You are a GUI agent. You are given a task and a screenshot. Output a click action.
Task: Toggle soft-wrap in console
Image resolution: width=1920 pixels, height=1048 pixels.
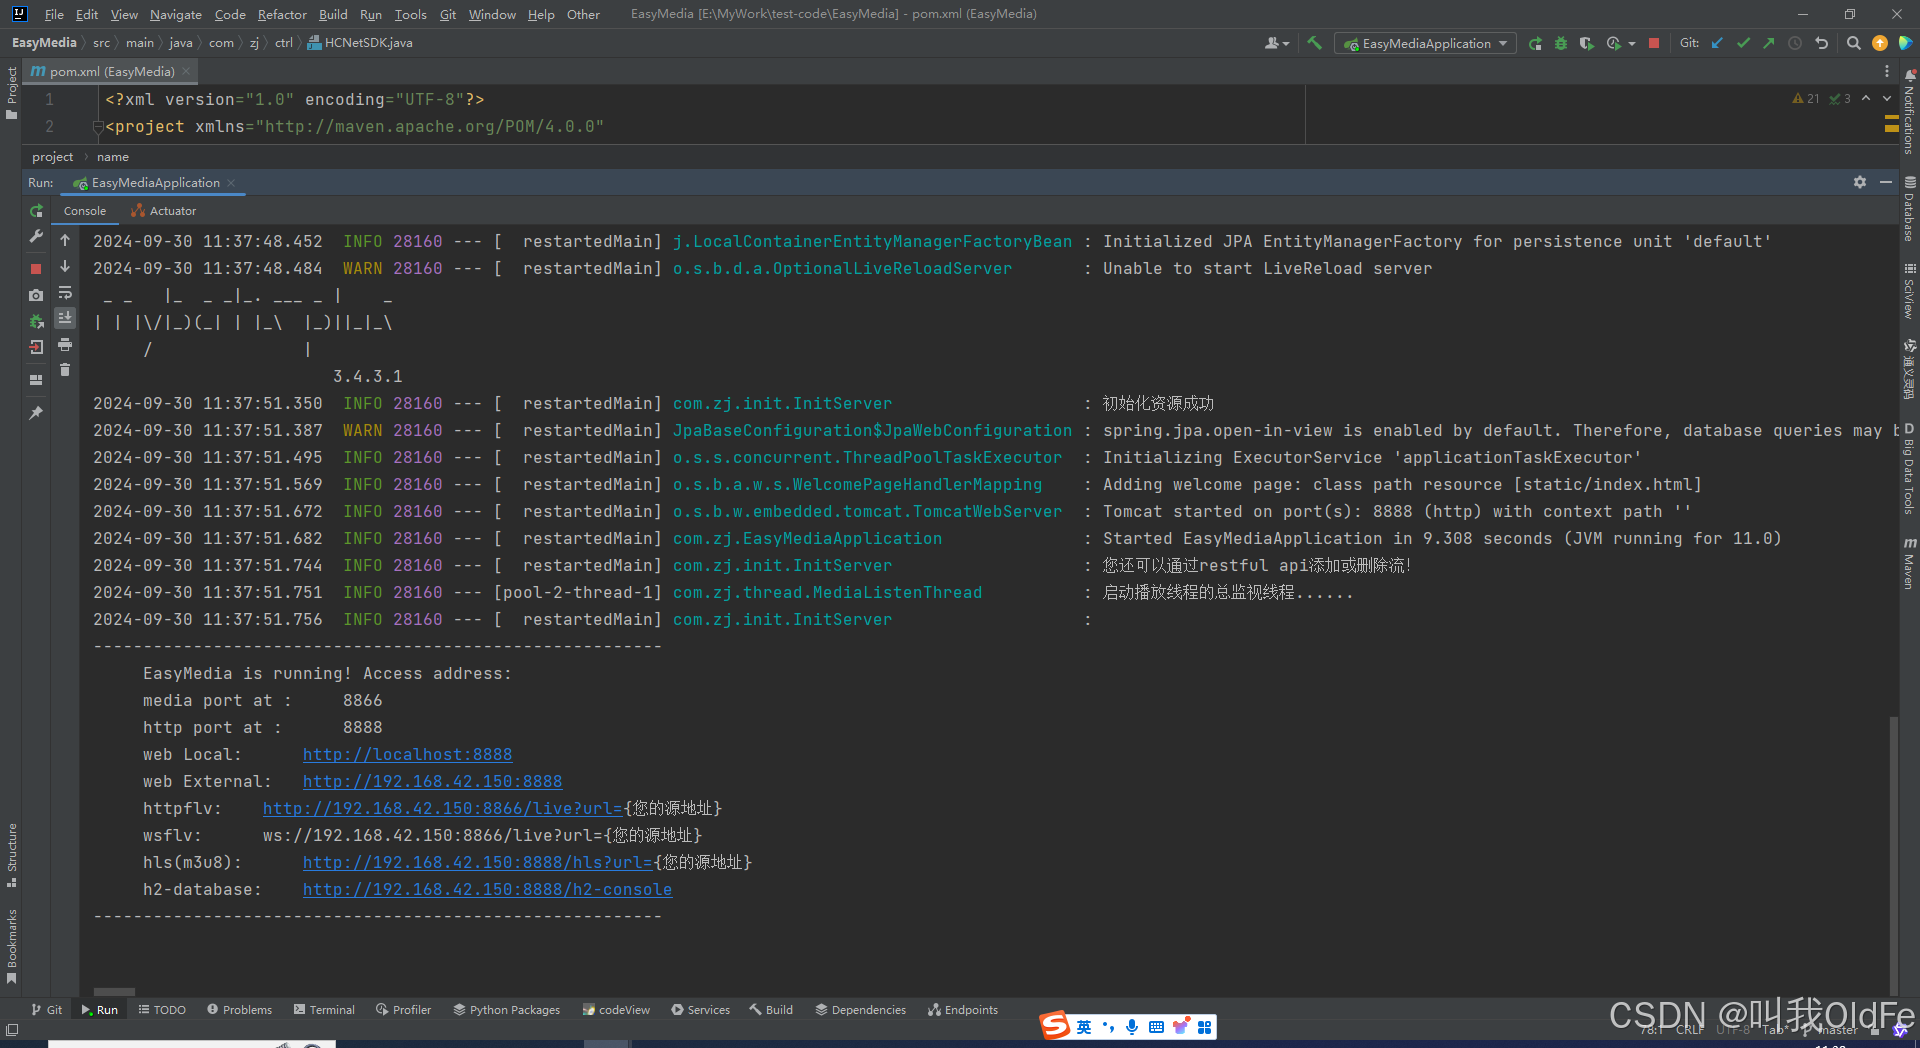click(65, 292)
